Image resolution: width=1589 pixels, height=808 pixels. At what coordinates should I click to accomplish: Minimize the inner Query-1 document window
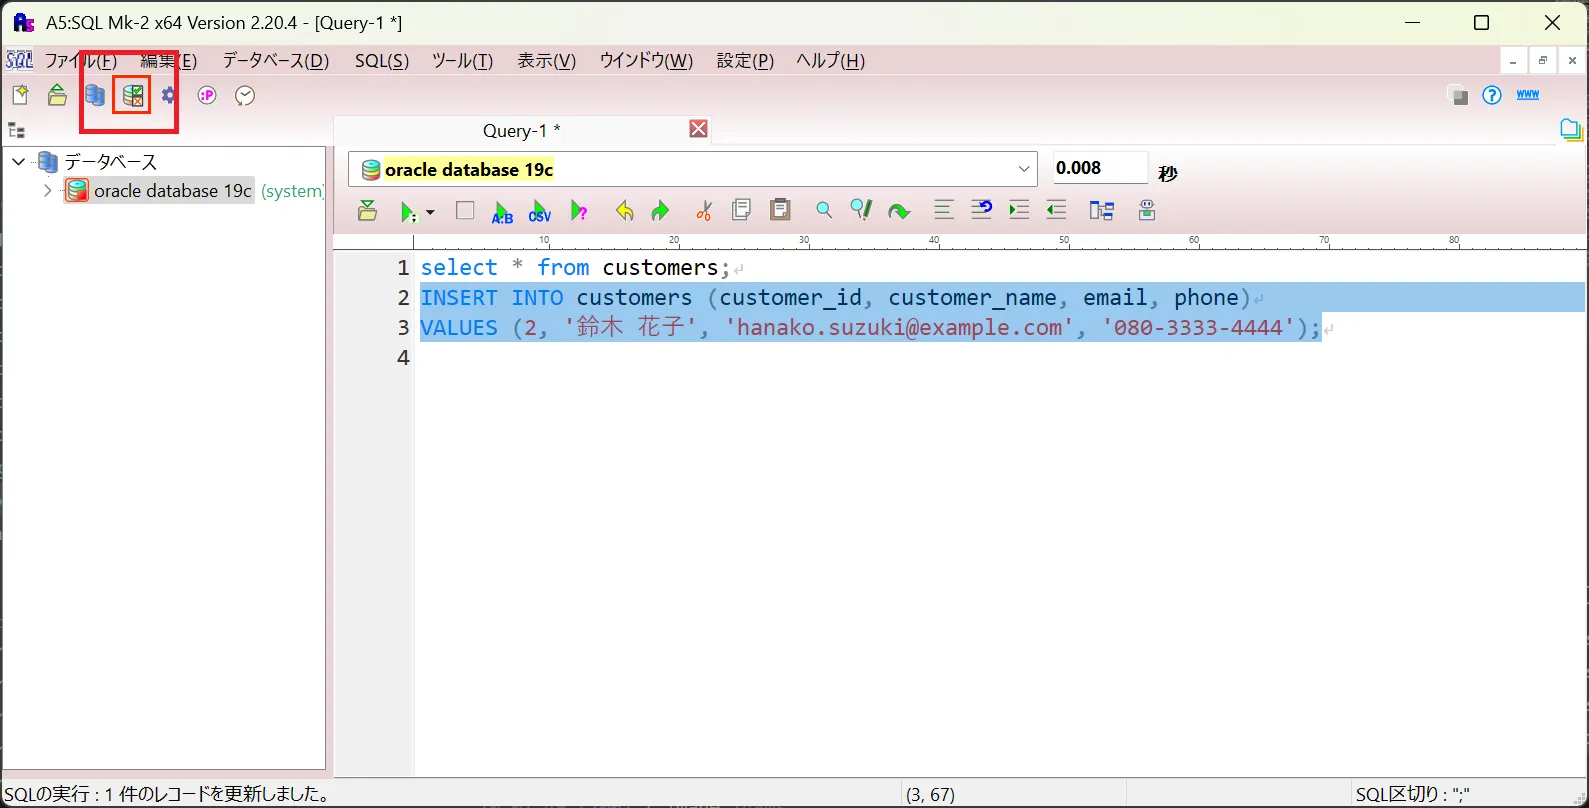click(x=1514, y=61)
